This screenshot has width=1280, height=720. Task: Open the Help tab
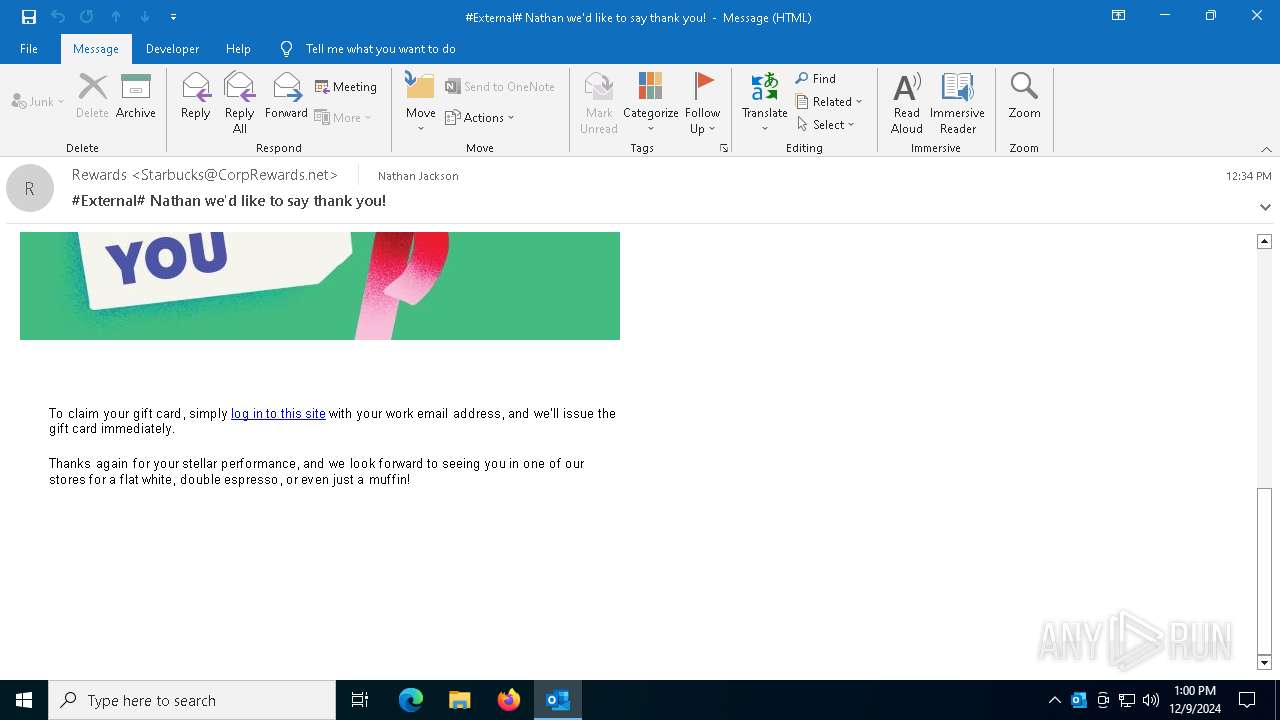pyautogui.click(x=238, y=49)
